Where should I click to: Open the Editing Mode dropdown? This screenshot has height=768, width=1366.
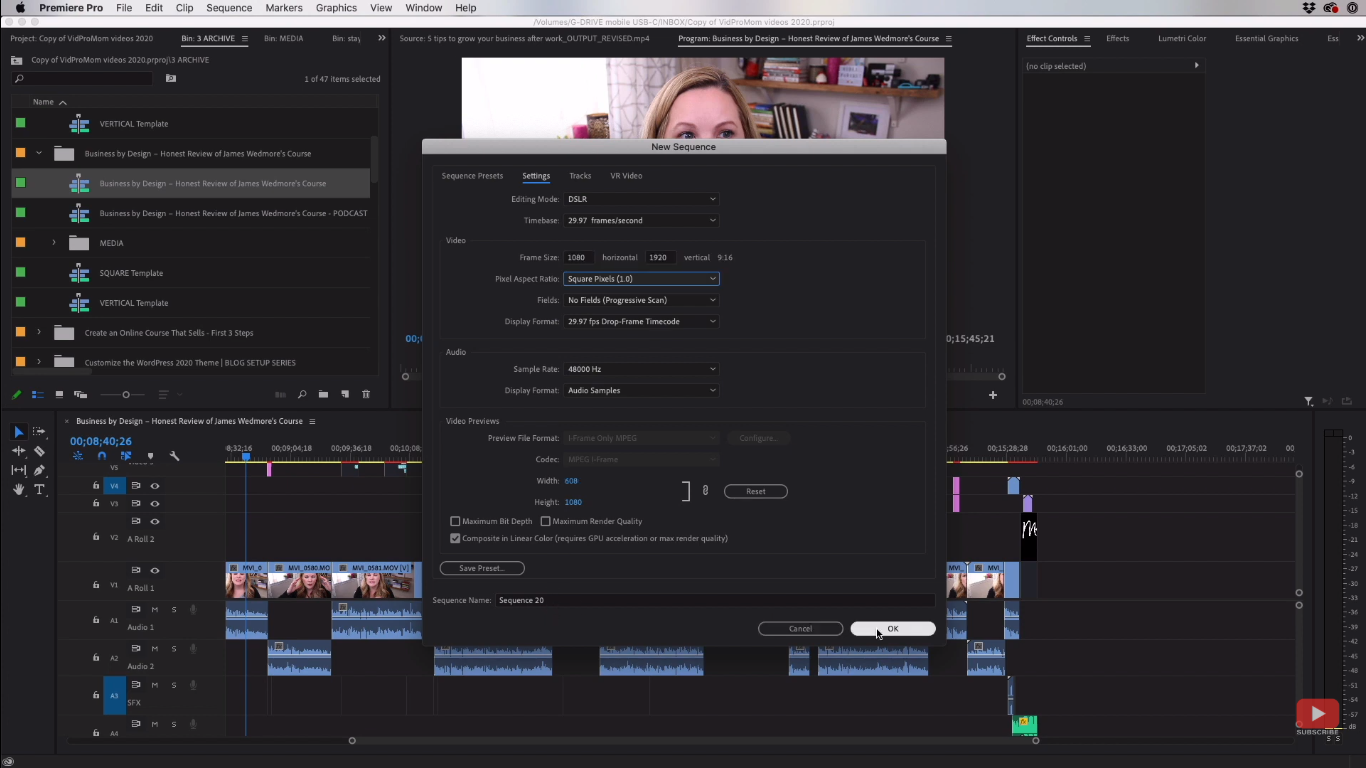click(x=641, y=199)
